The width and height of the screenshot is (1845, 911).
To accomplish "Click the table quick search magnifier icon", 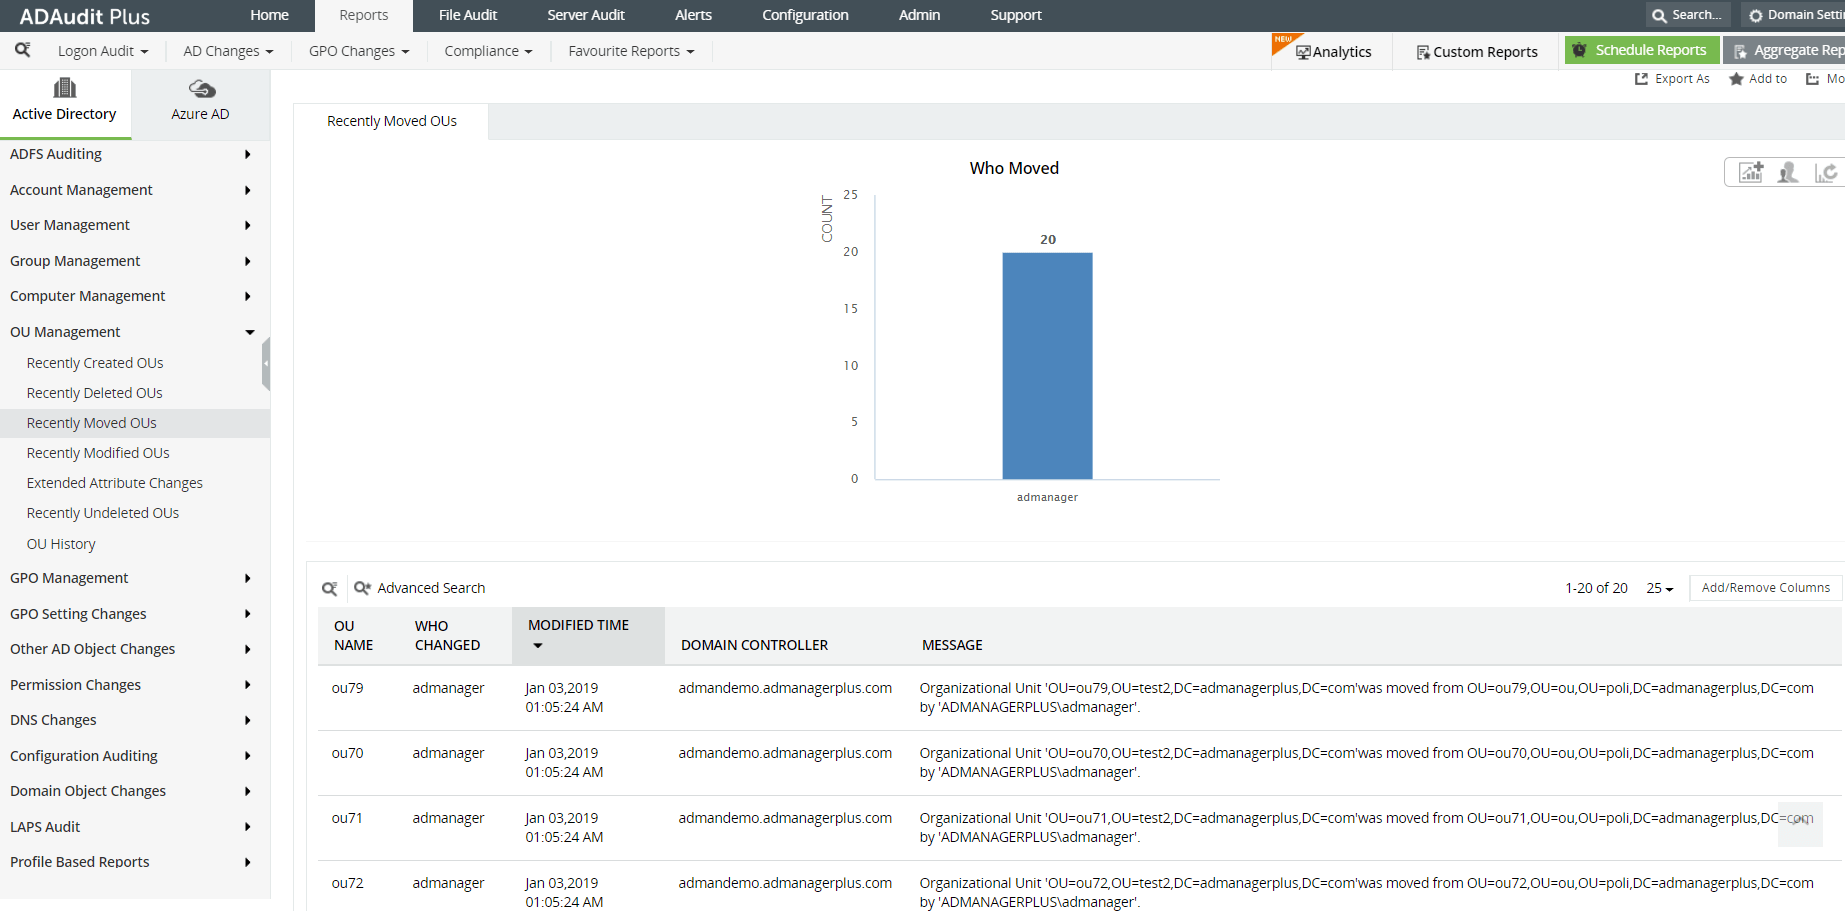I will 329,588.
